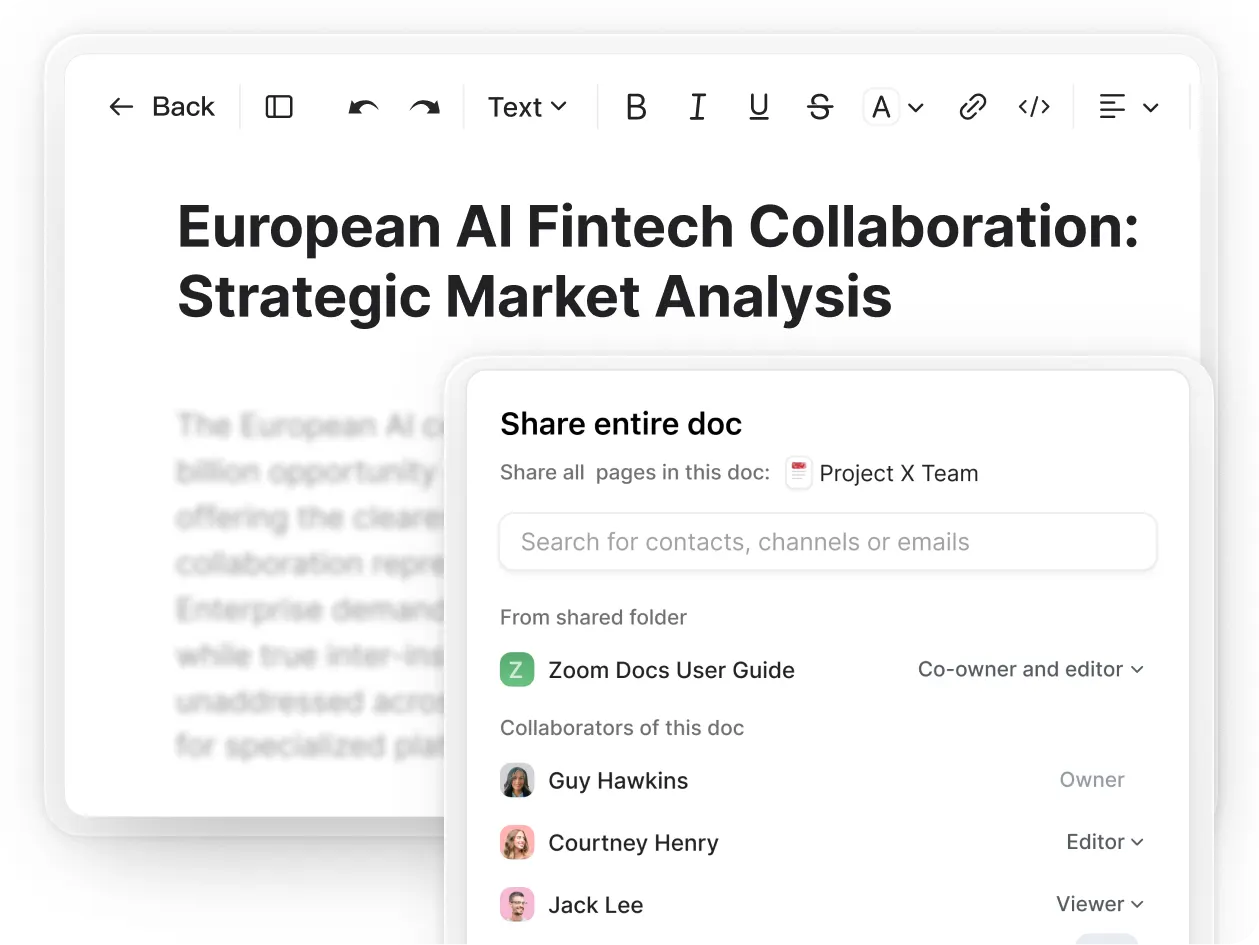Open the text alignment dropdown
The width and height of the screenshot is (1259, 945).
click(x=1129, y=107)
